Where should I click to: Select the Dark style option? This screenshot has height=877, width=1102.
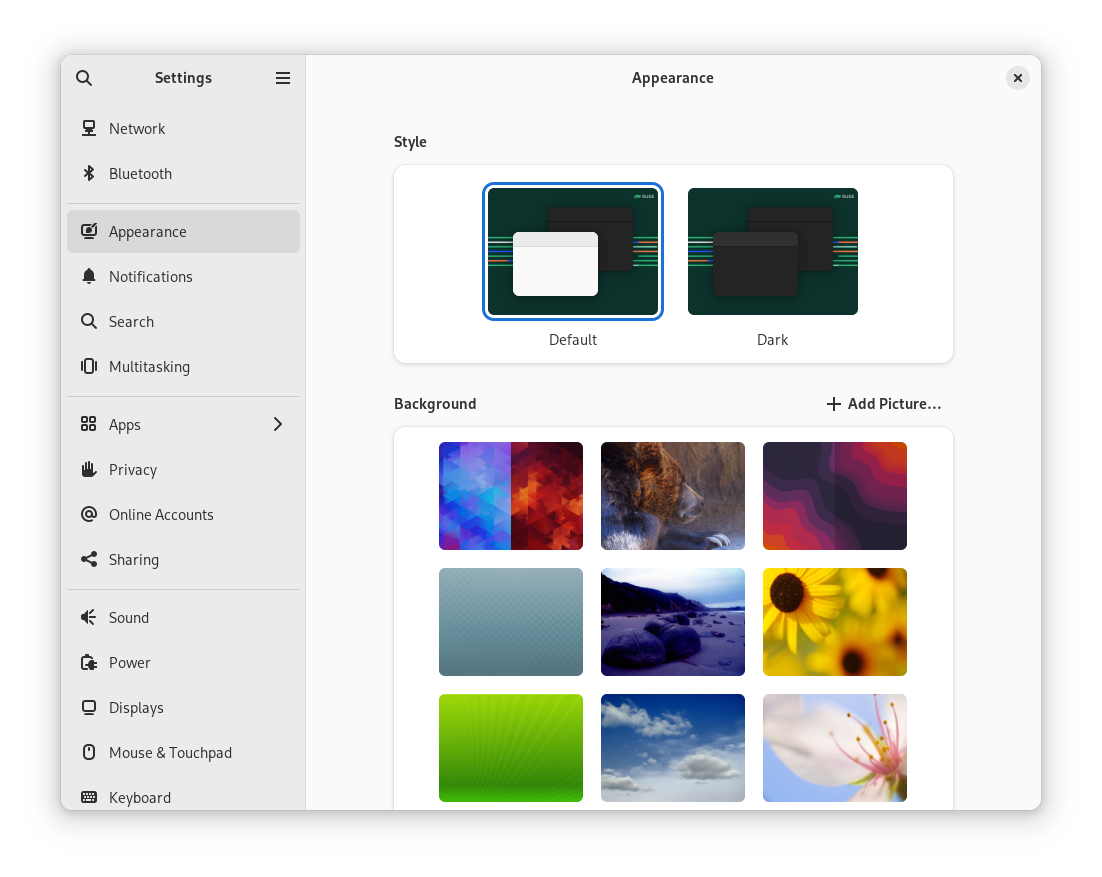pyautogui.click(x=772, y=252)
